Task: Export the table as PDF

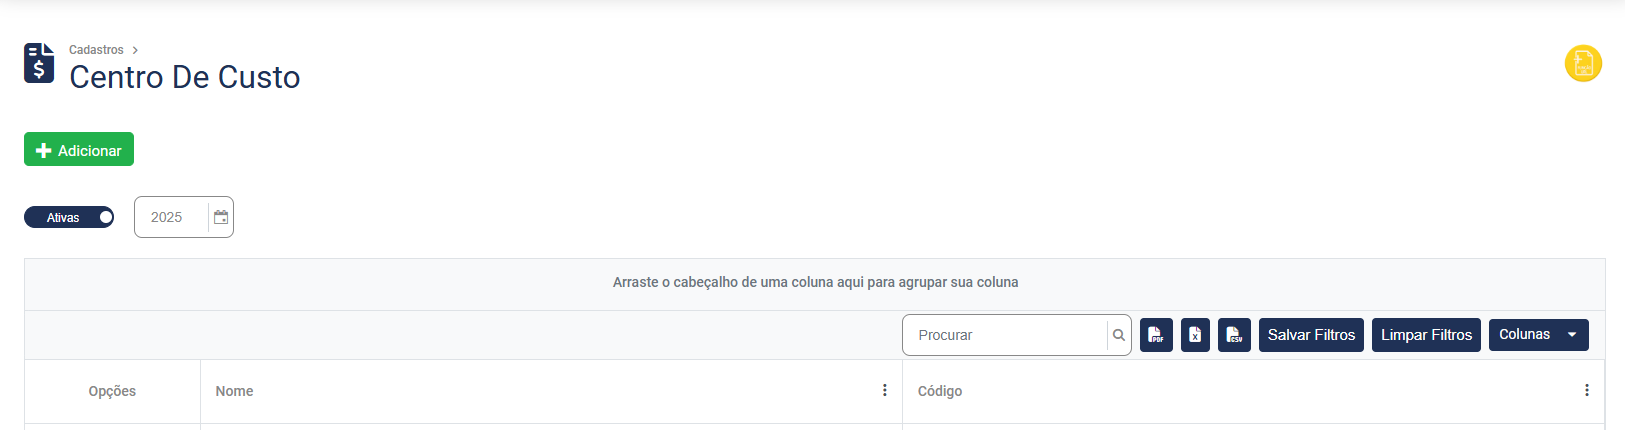Action: 1156,335
